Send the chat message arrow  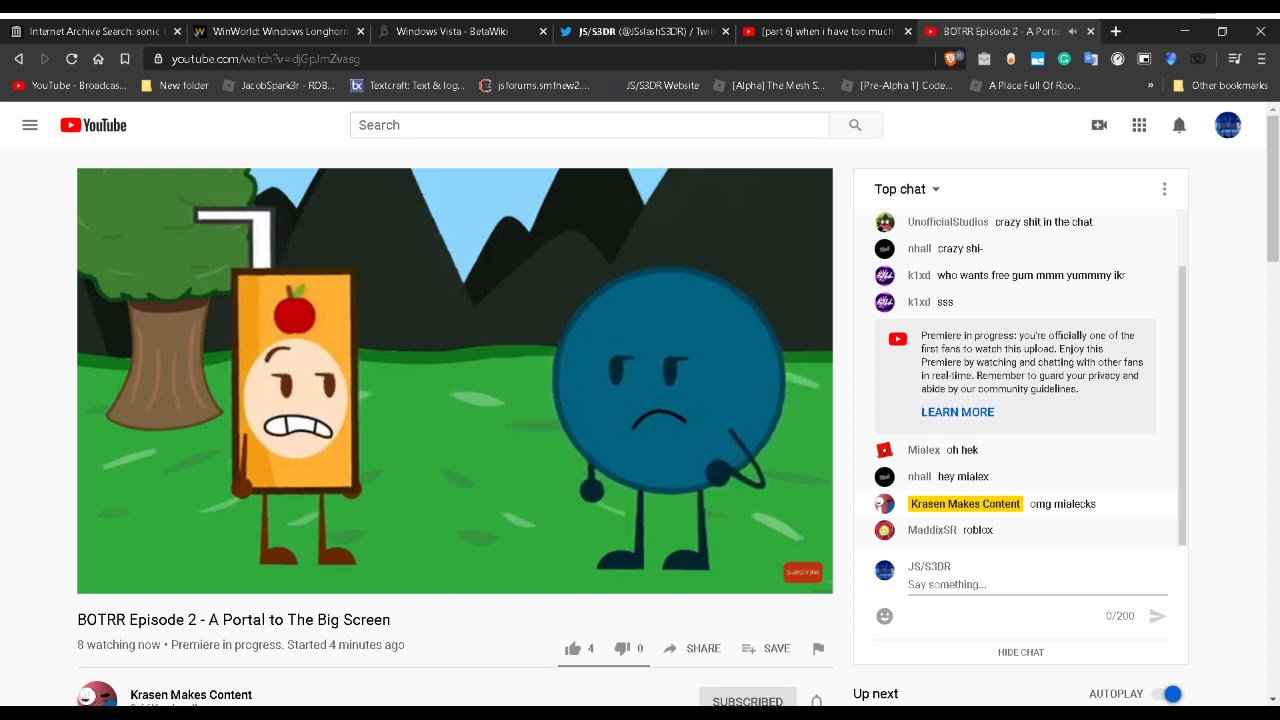[1157, 616]
